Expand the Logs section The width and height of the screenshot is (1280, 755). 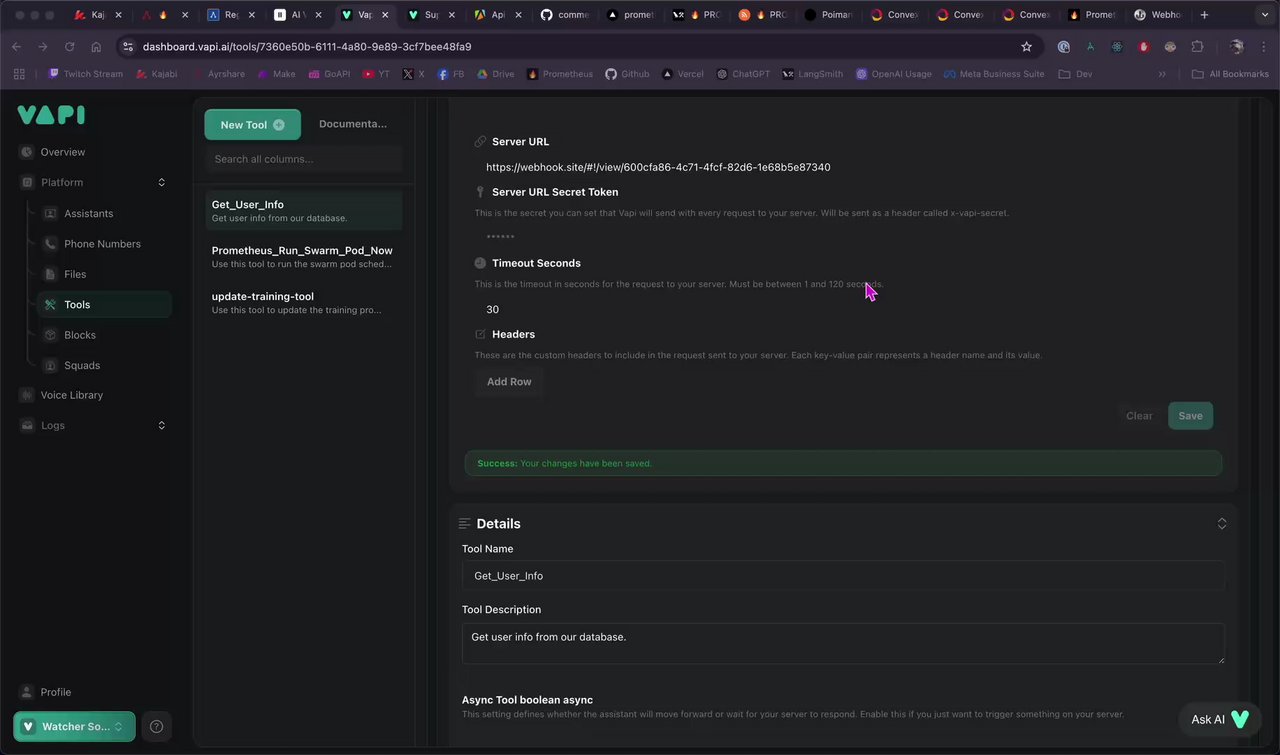[162, 425]
